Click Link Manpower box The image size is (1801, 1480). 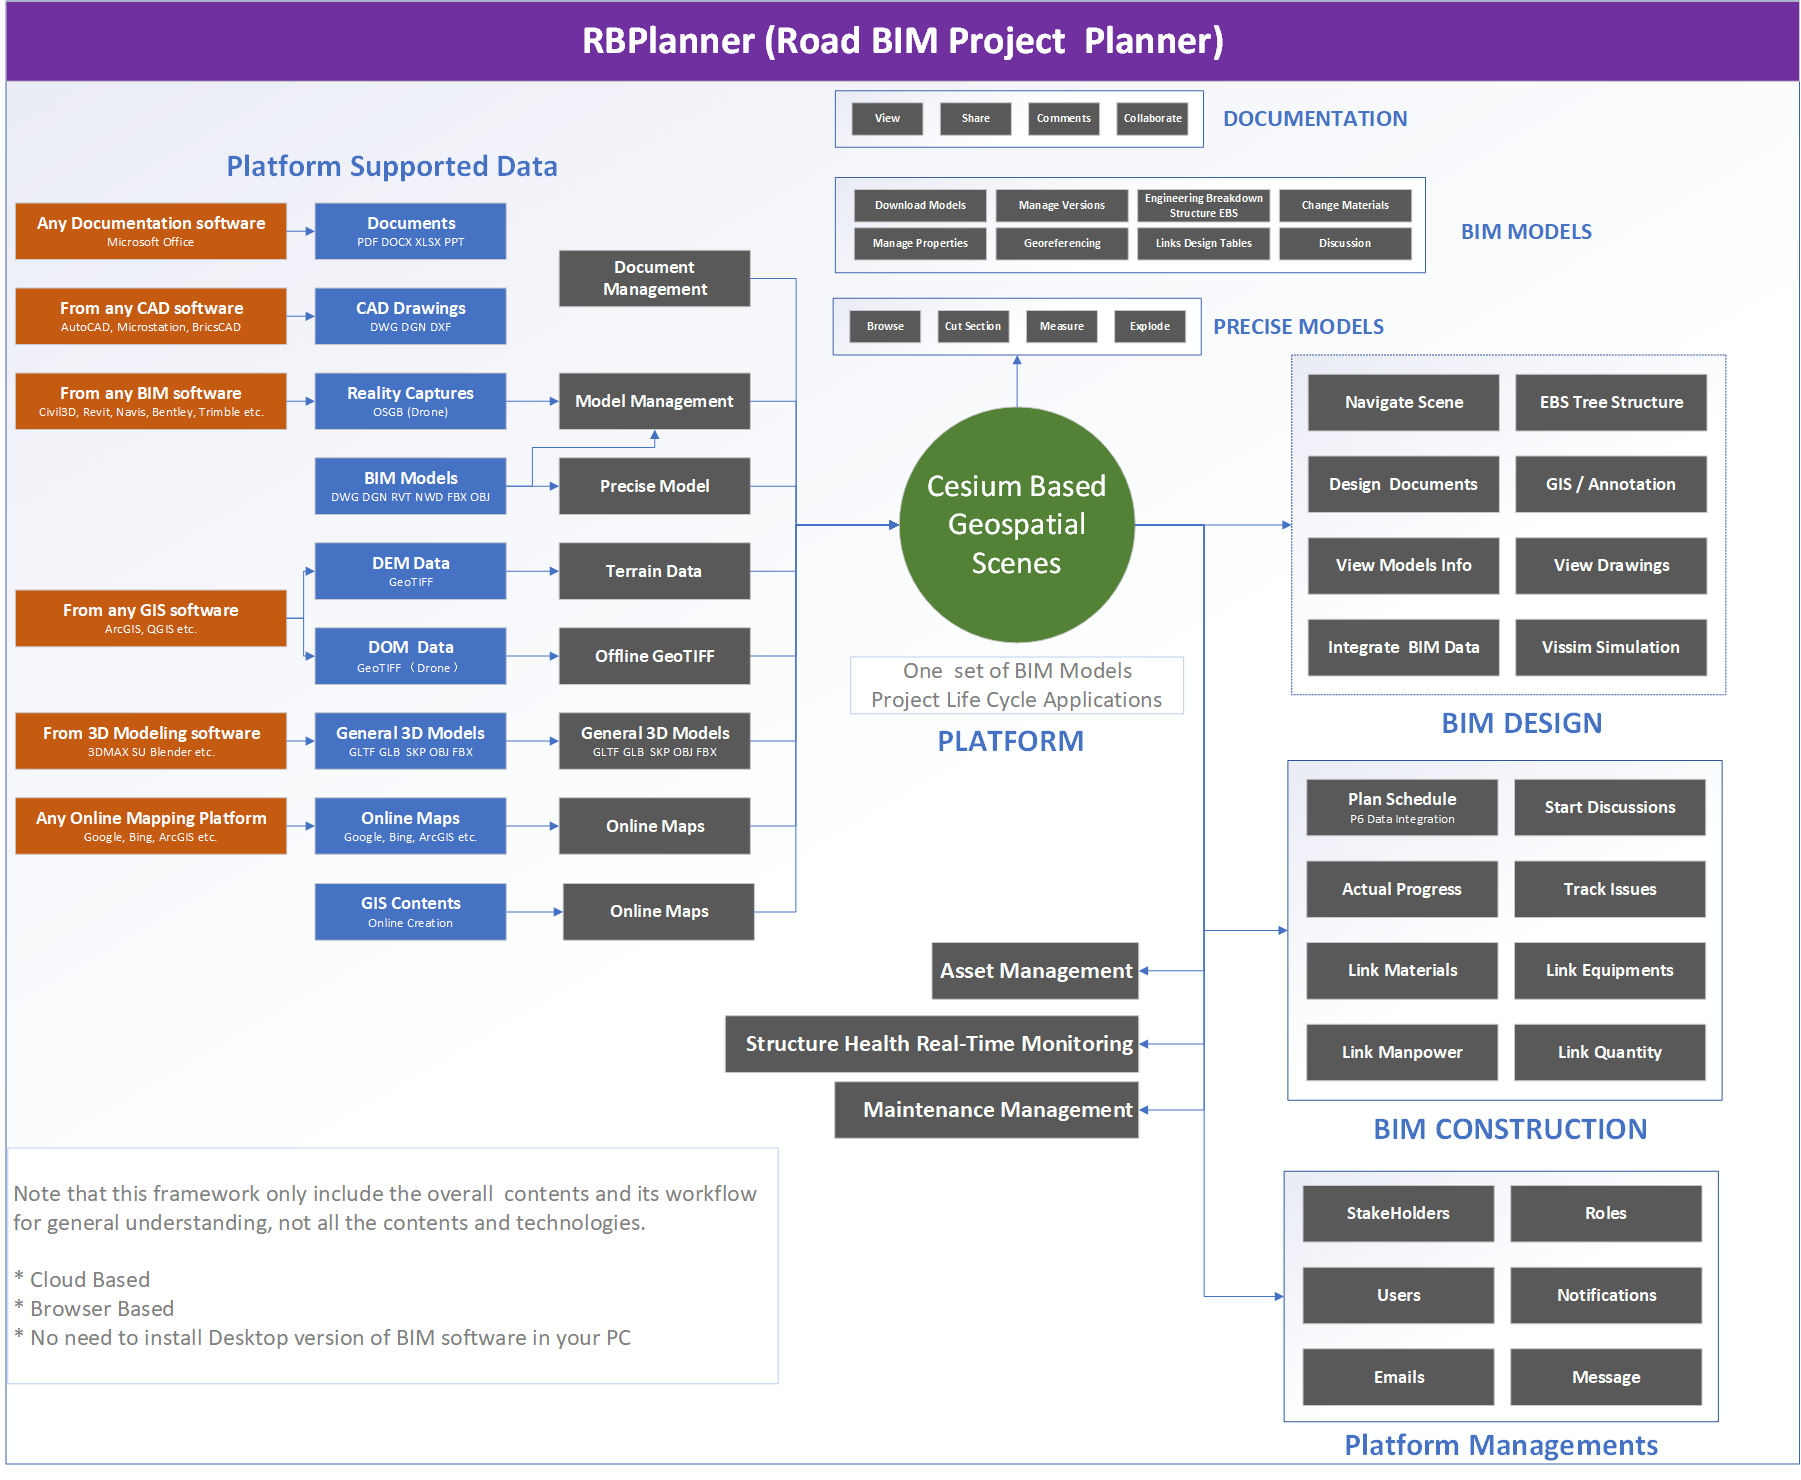(1402, 1052)
